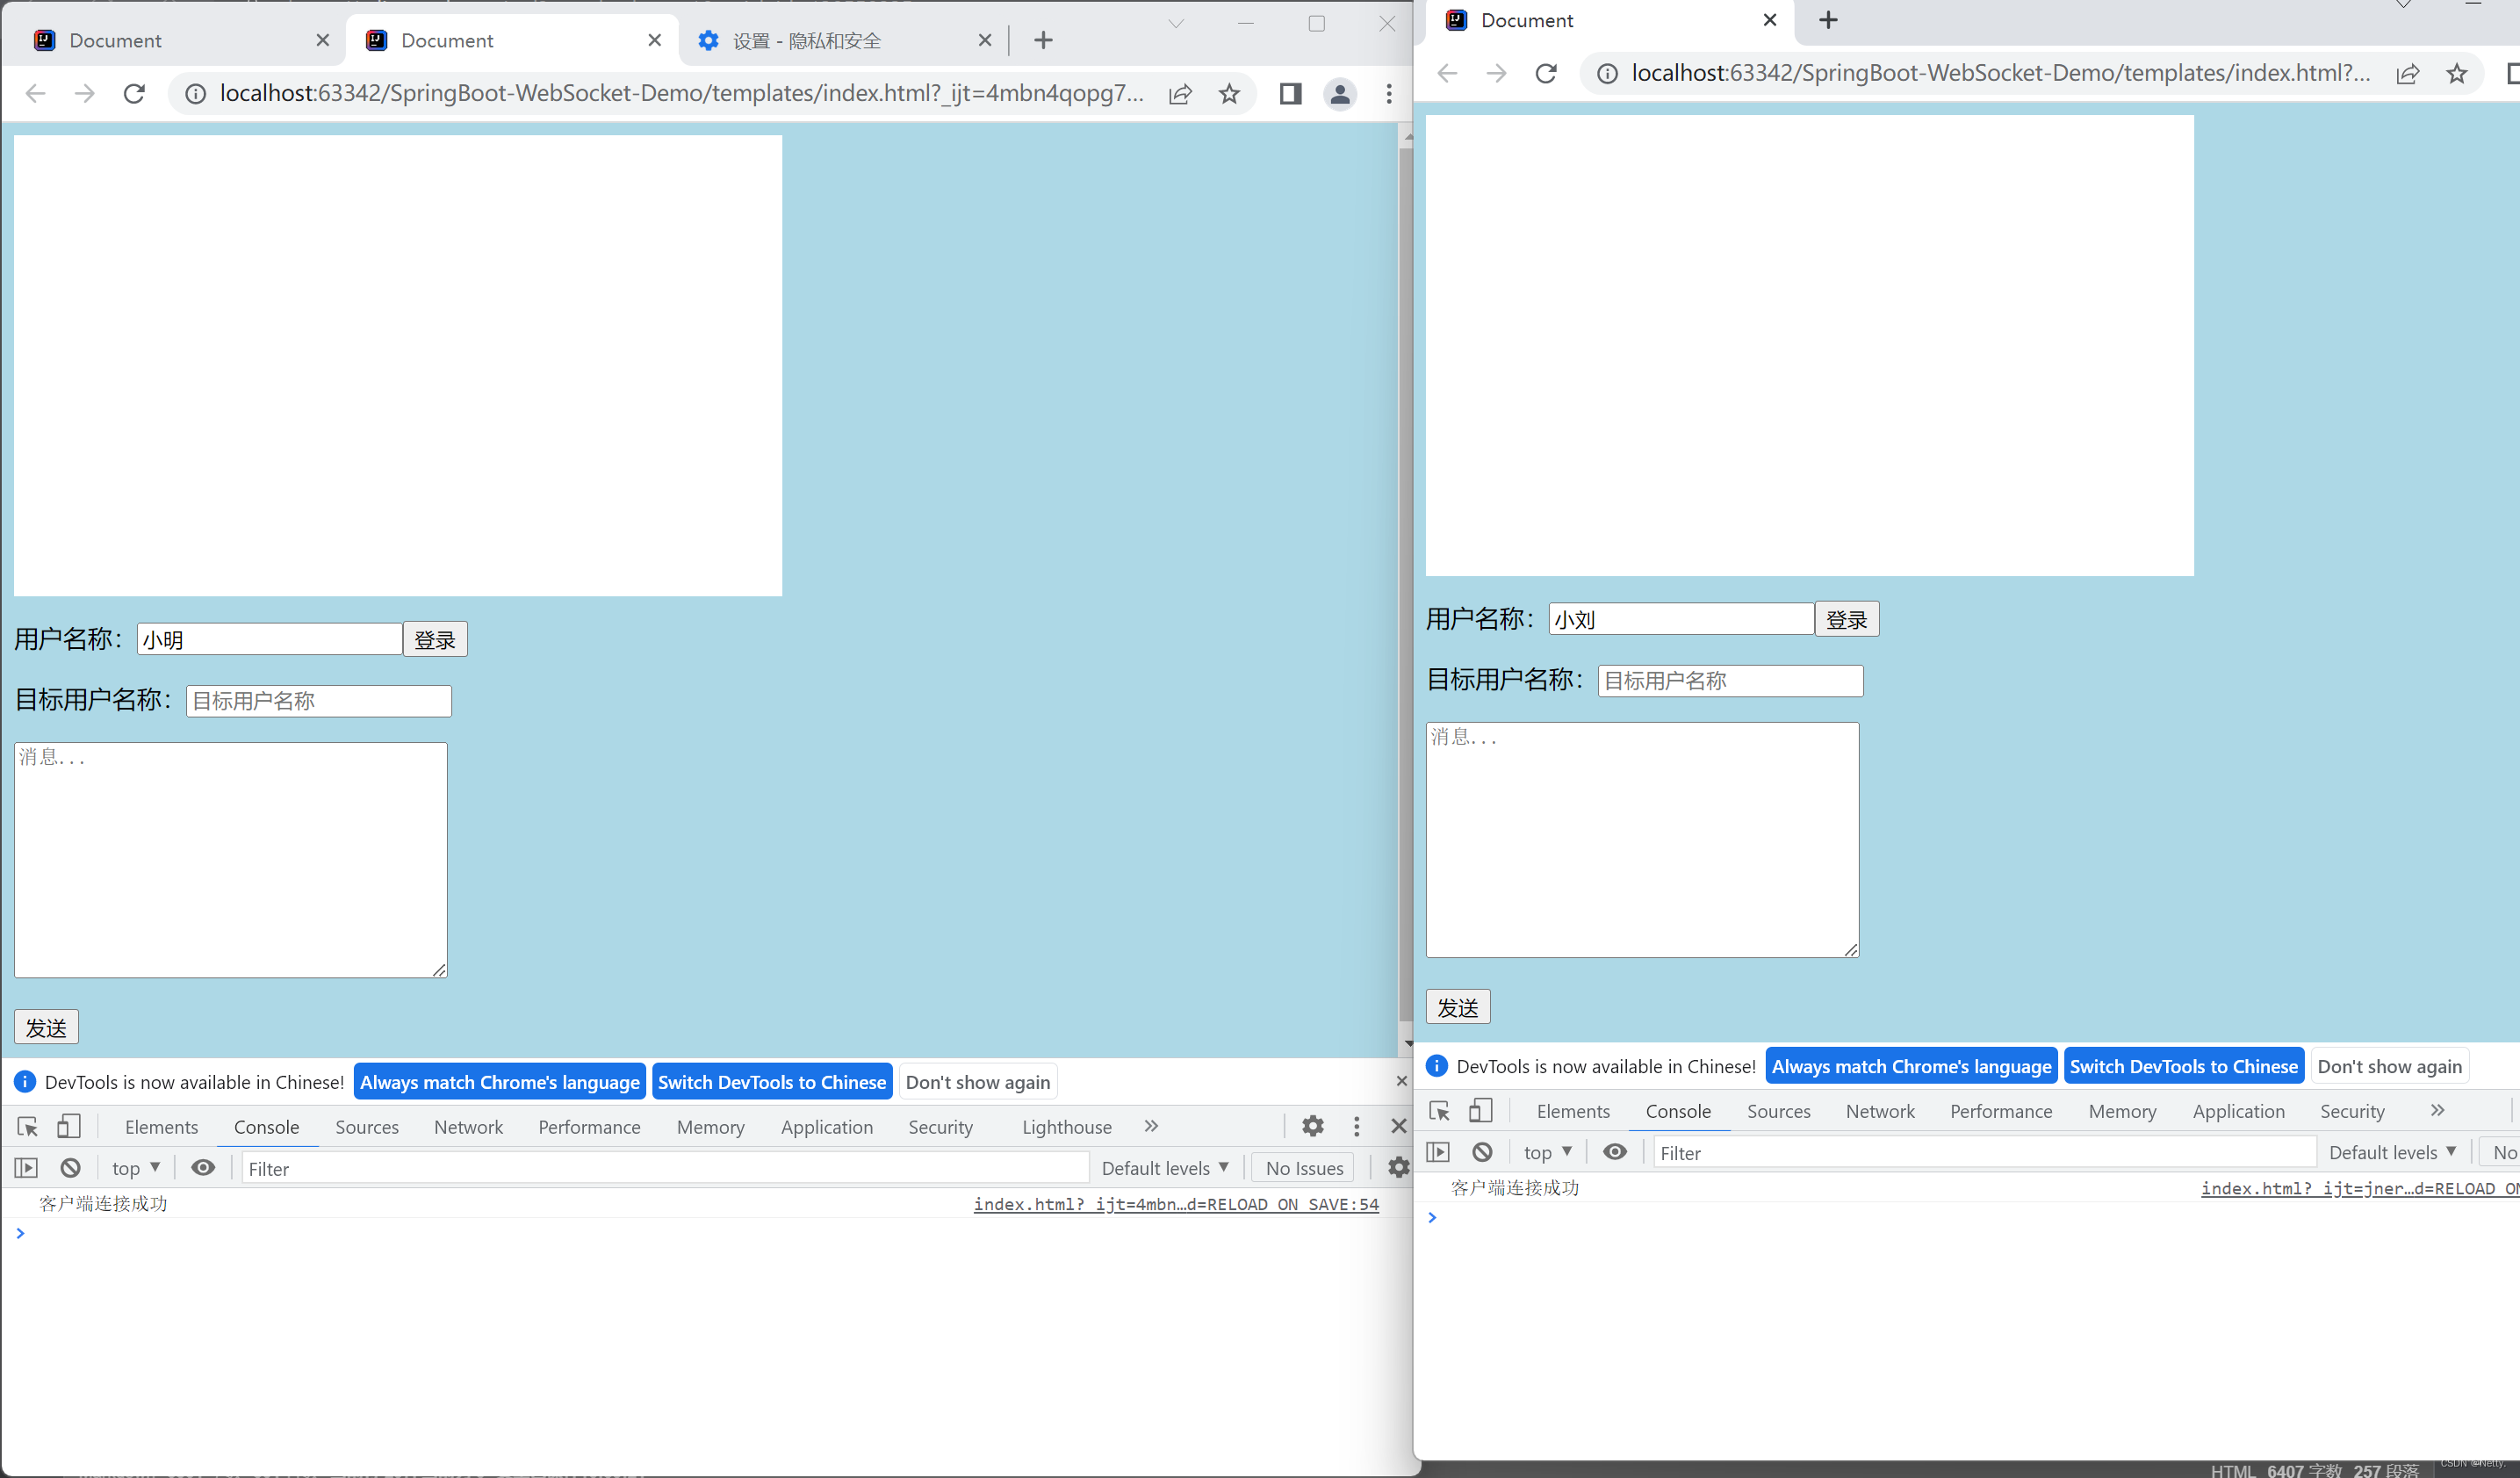
Task: Bookmark page with star in right window
Action: (x=2457, y=74)
